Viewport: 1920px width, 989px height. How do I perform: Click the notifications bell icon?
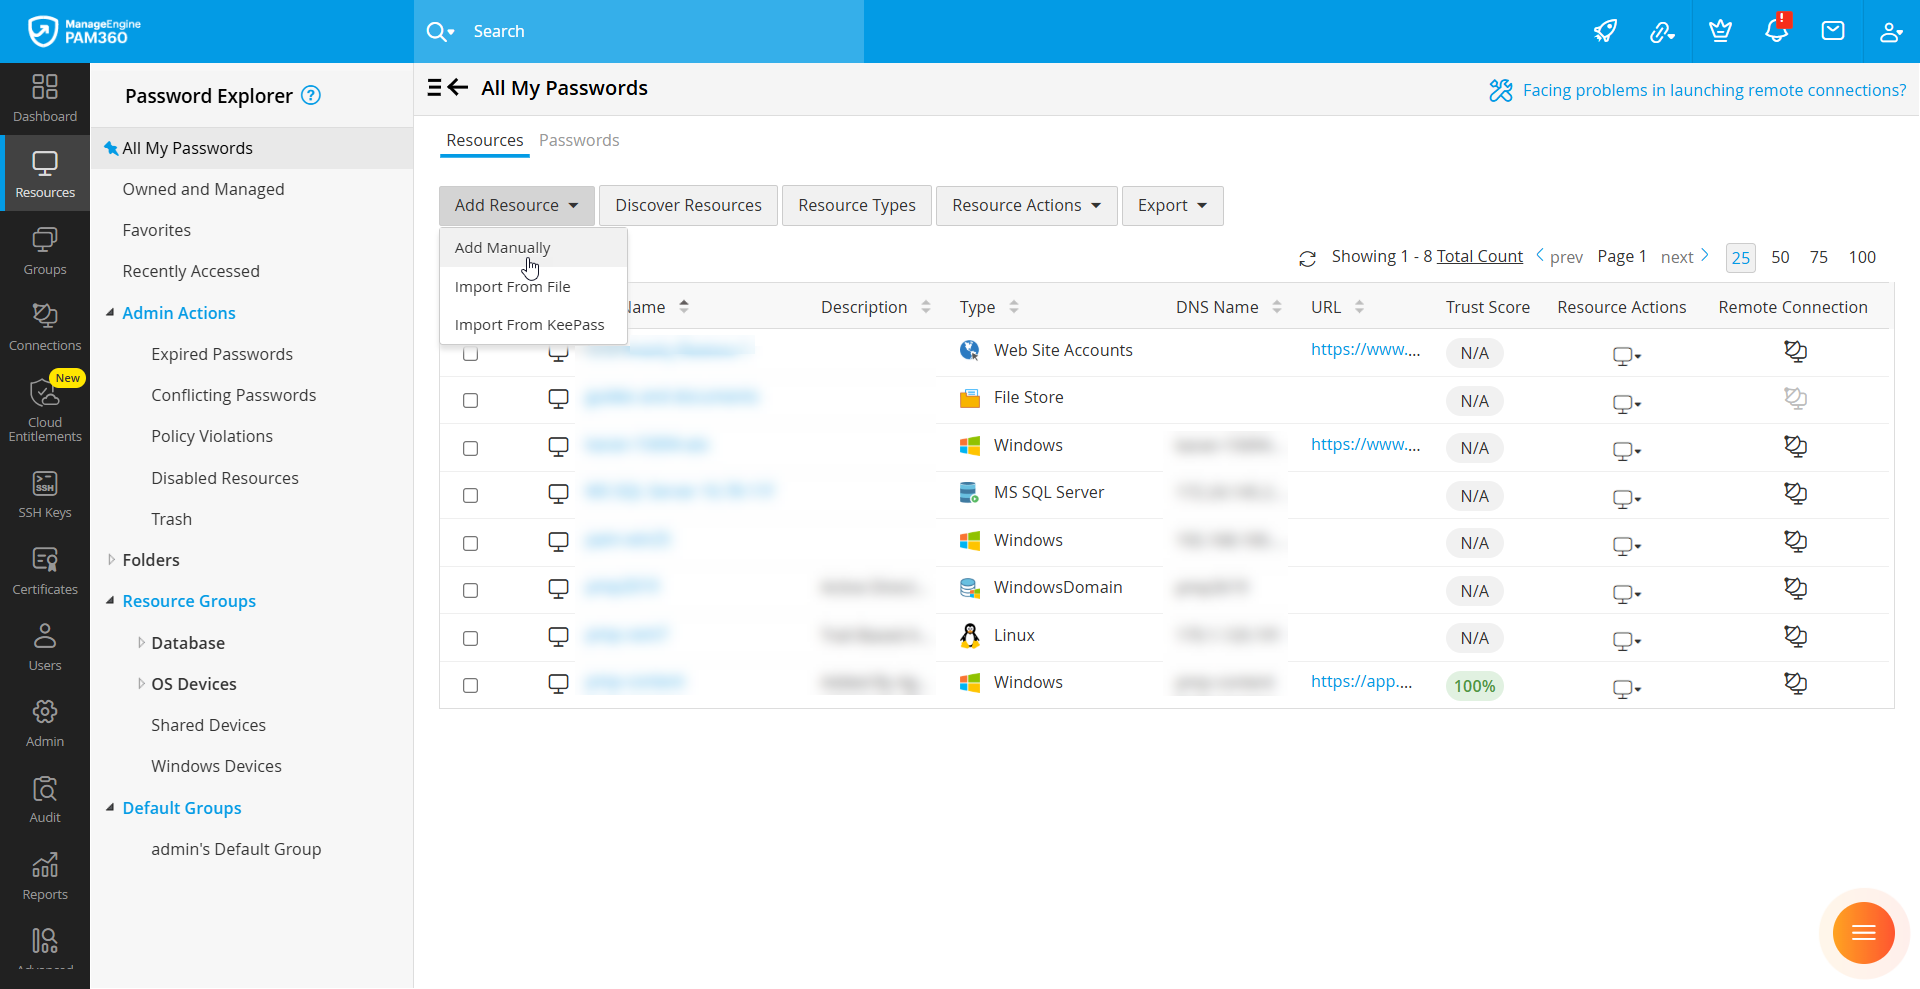(1776, 31)
